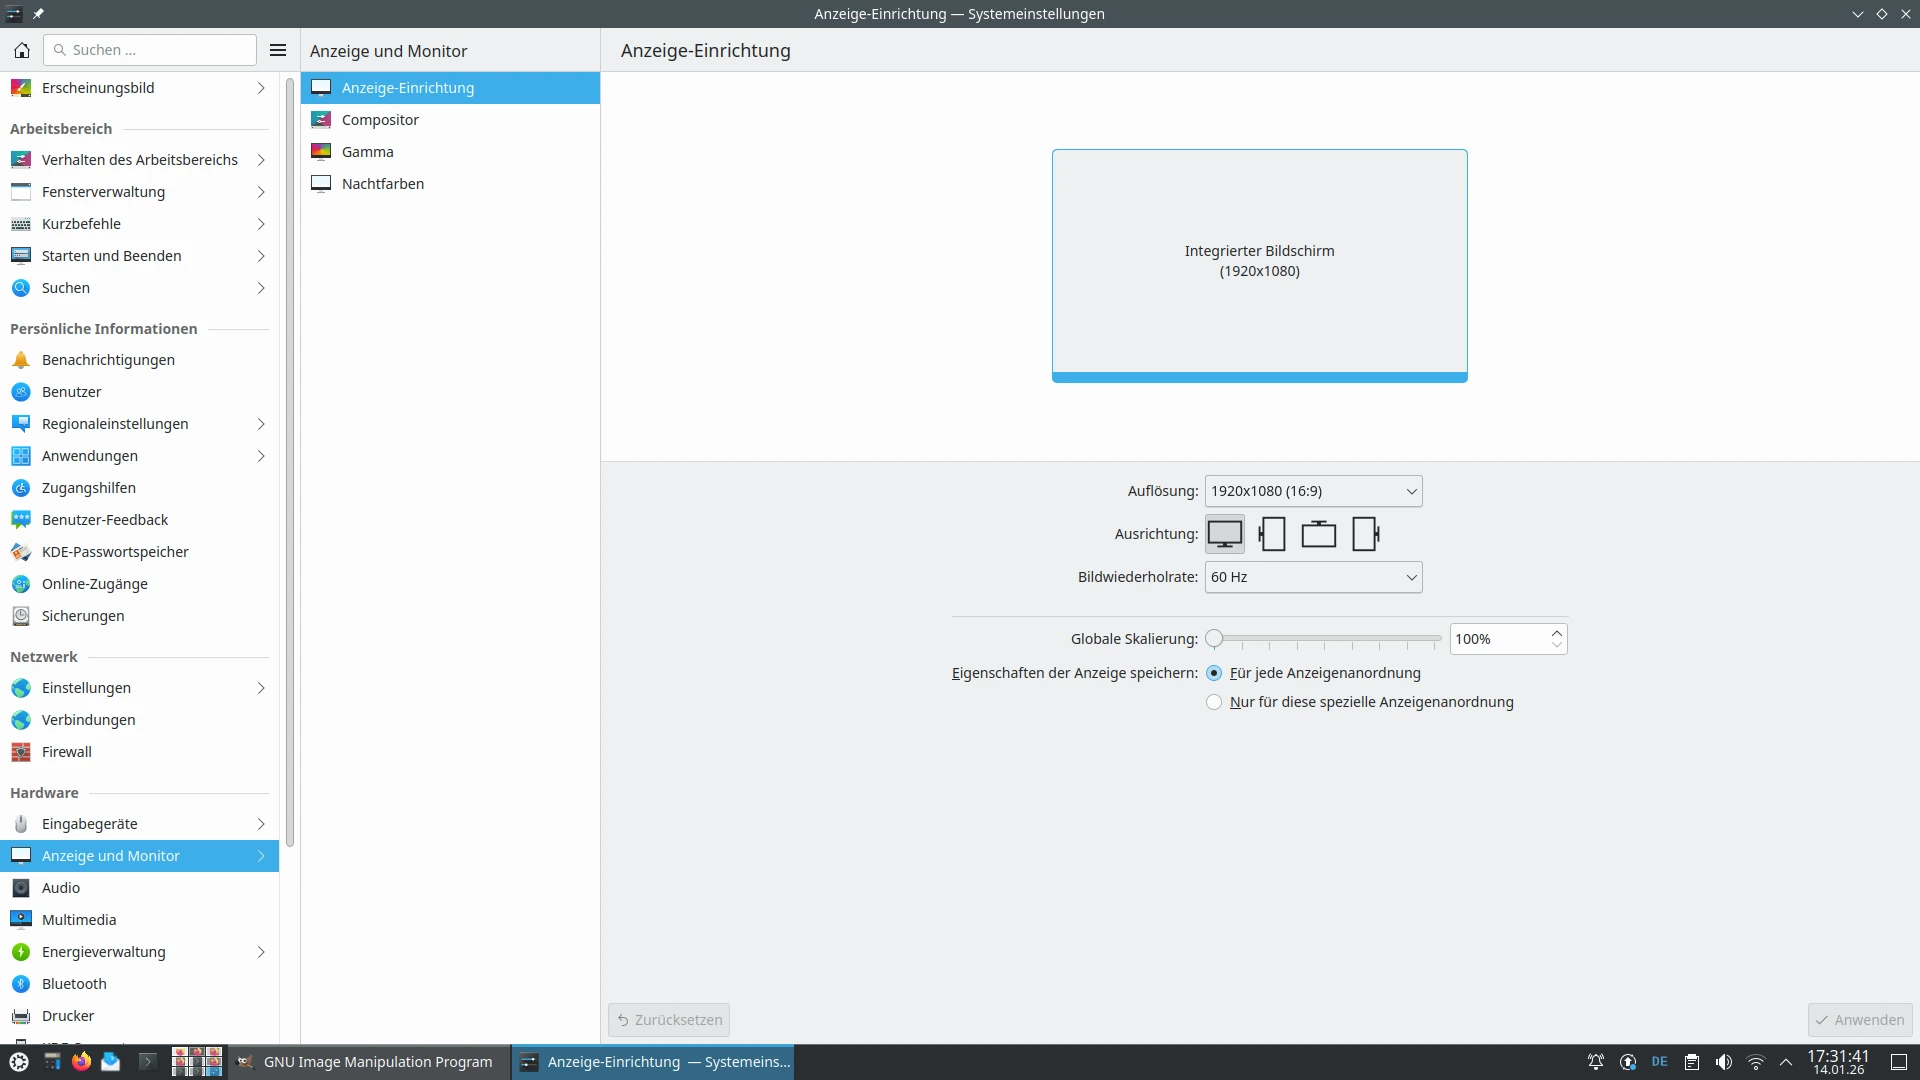Click the Globale Skalierung slider handle
This screenshot has height=1080, width=1920.
tap(1214, 639)
